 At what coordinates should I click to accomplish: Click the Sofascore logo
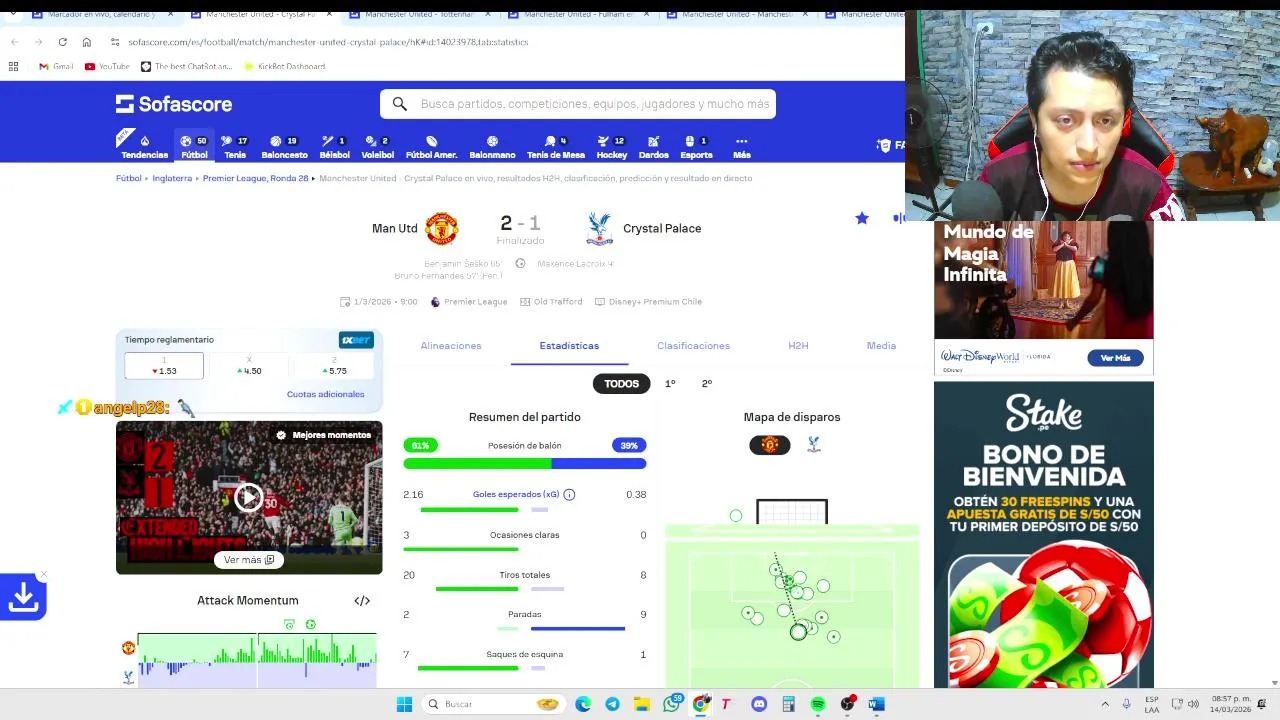(x=174, y=104)
